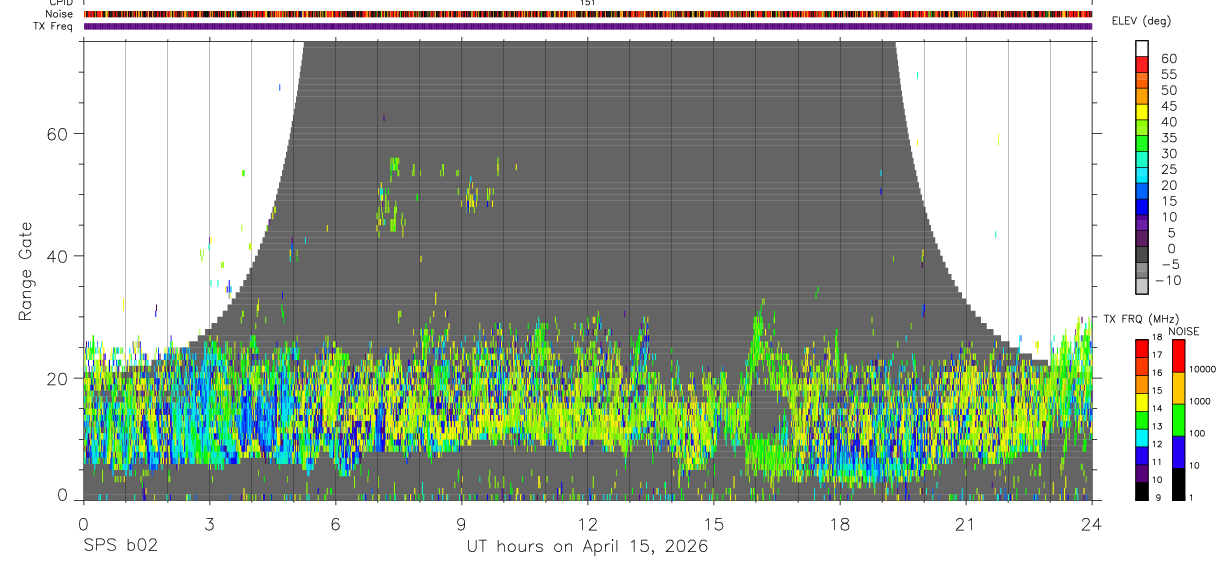Click the '14' label on TX FRQ scale

coord(1157,409)
